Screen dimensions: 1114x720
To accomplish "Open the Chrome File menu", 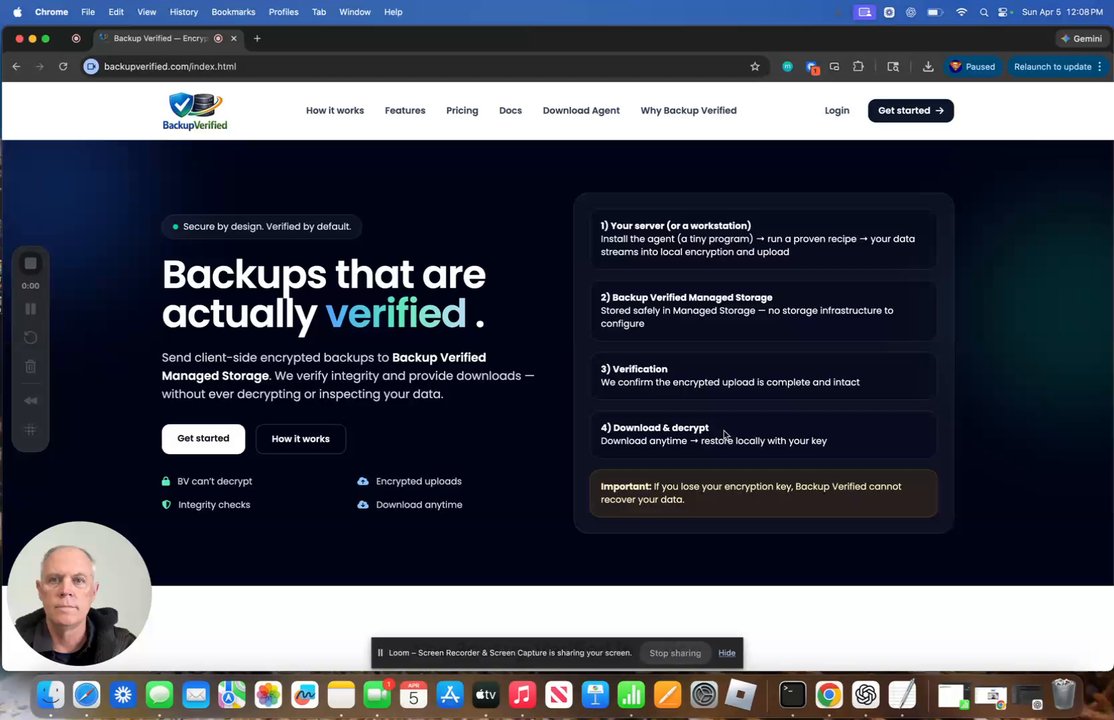I will point(88,12).
